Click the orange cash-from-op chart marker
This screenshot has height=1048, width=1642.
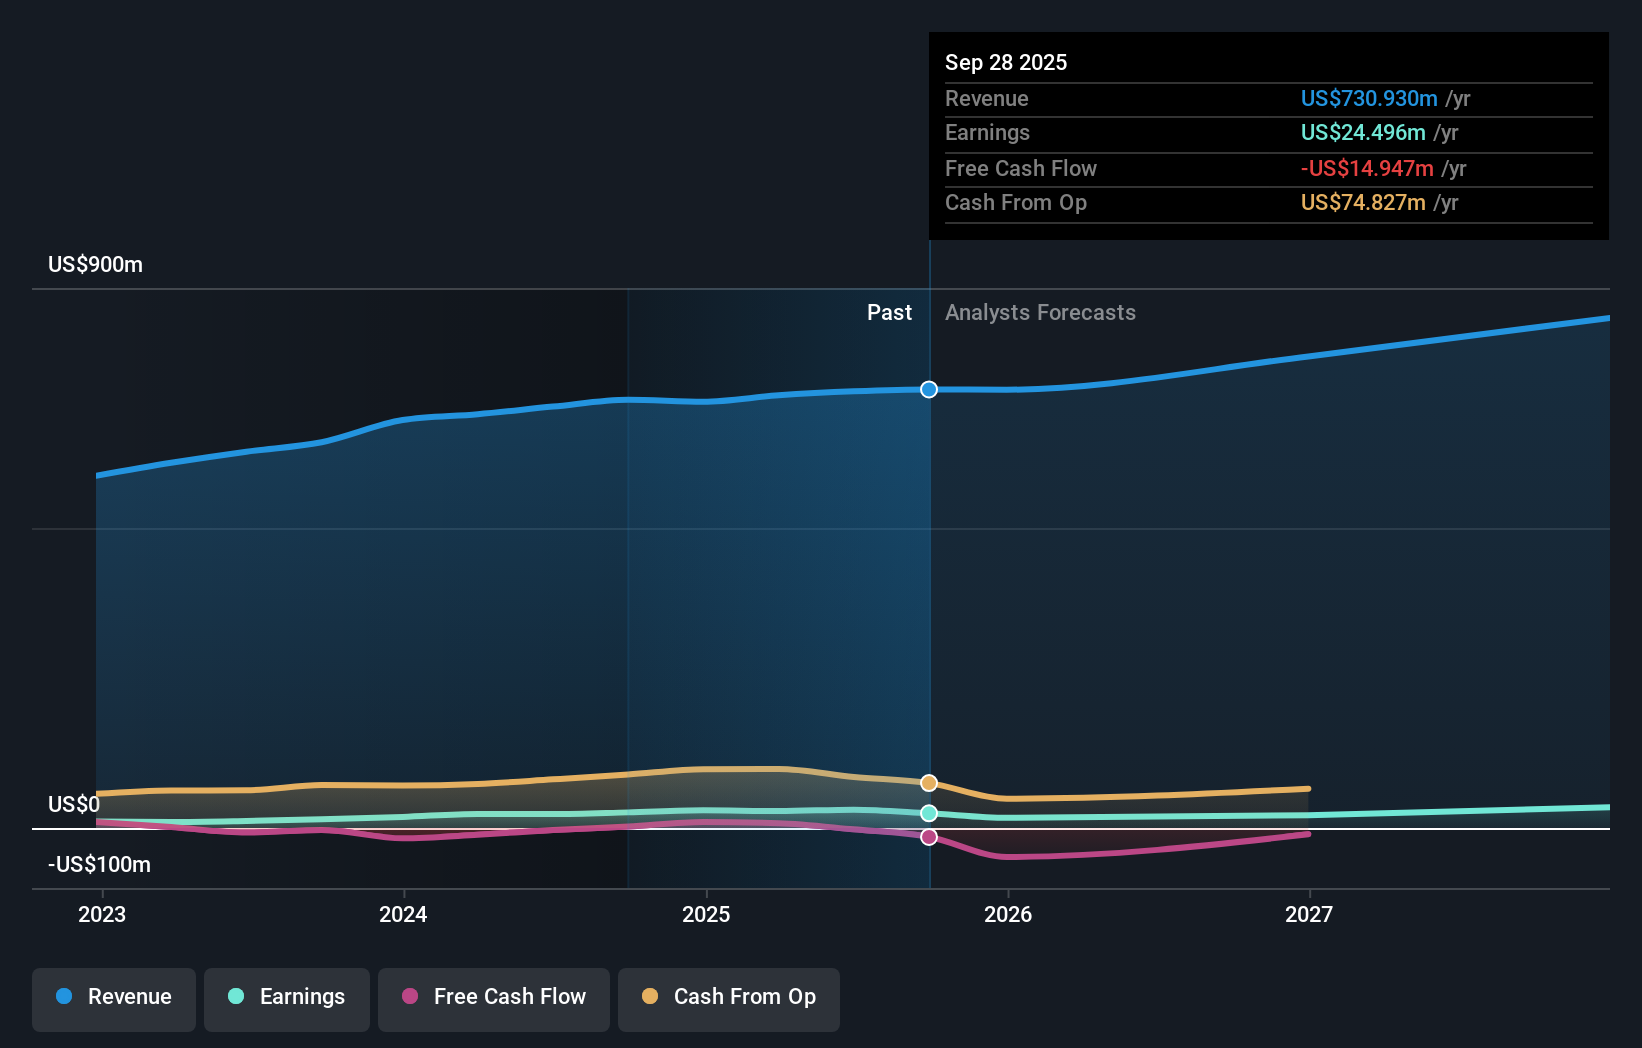coord(929,783)
